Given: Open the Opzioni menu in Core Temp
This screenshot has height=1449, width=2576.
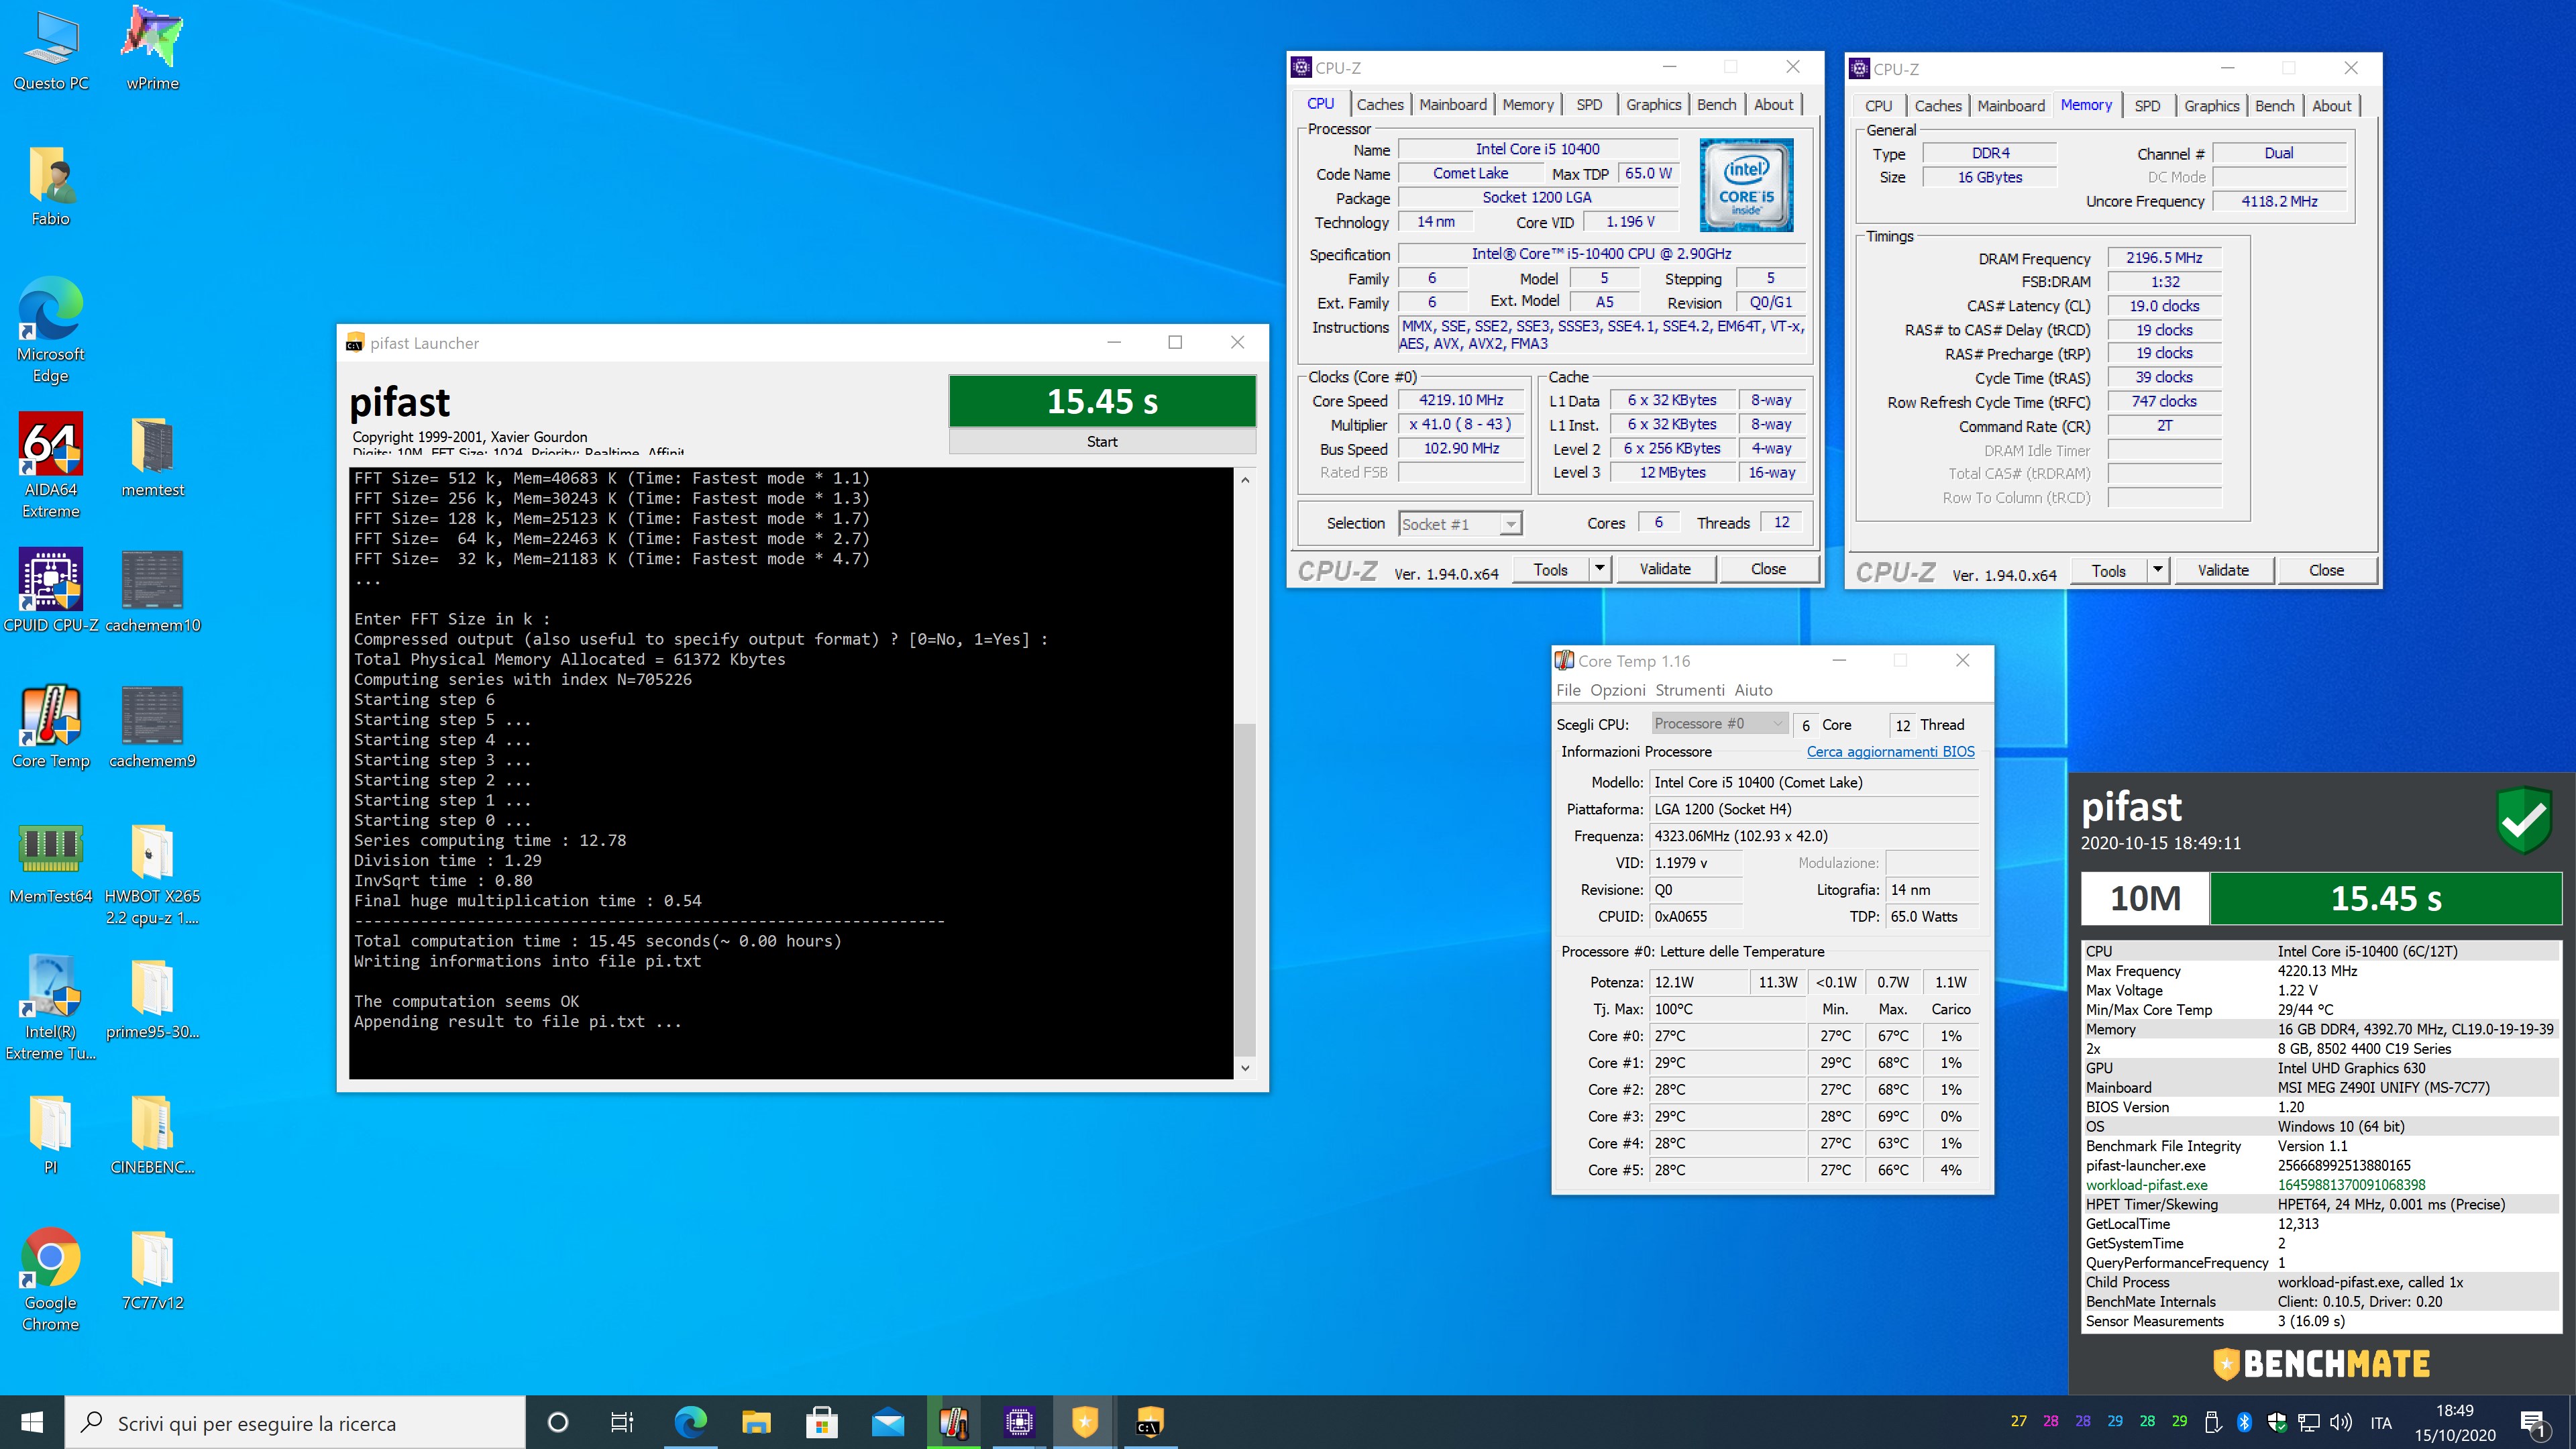Looking at the screenshot, I should pyautogui.click(x=1617, y=690).
